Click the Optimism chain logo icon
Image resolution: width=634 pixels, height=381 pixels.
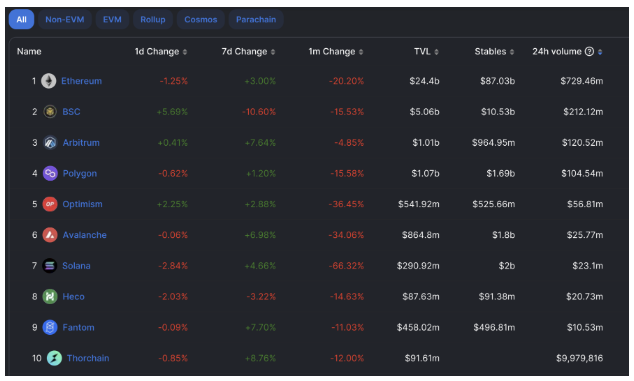pyautogui.click(x=50, y=204)
